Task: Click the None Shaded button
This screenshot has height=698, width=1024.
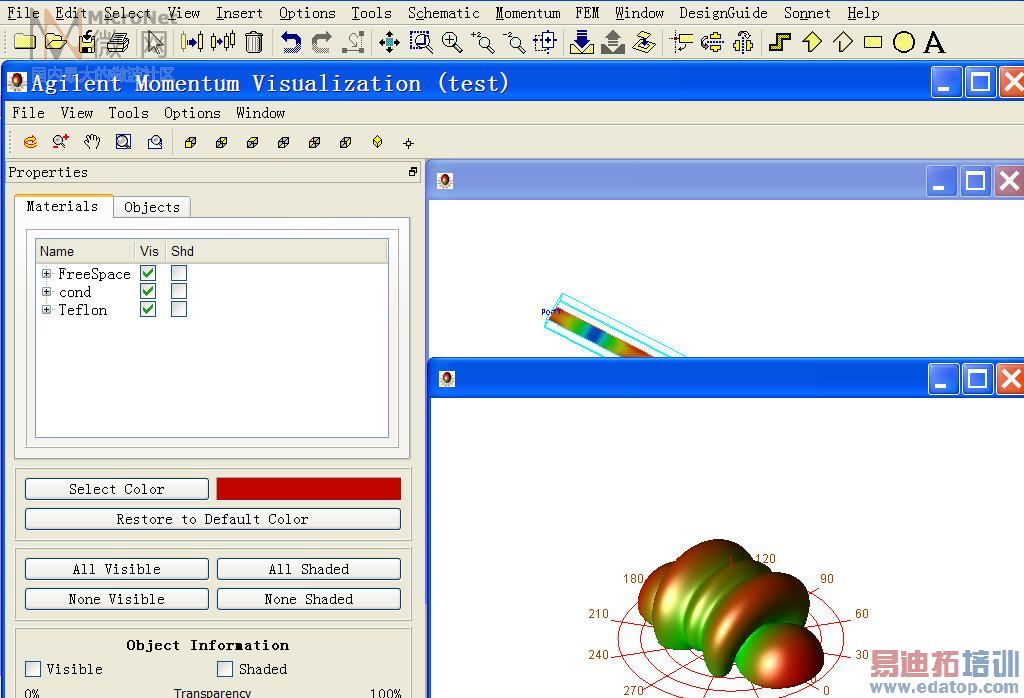Action: [309, 599]
